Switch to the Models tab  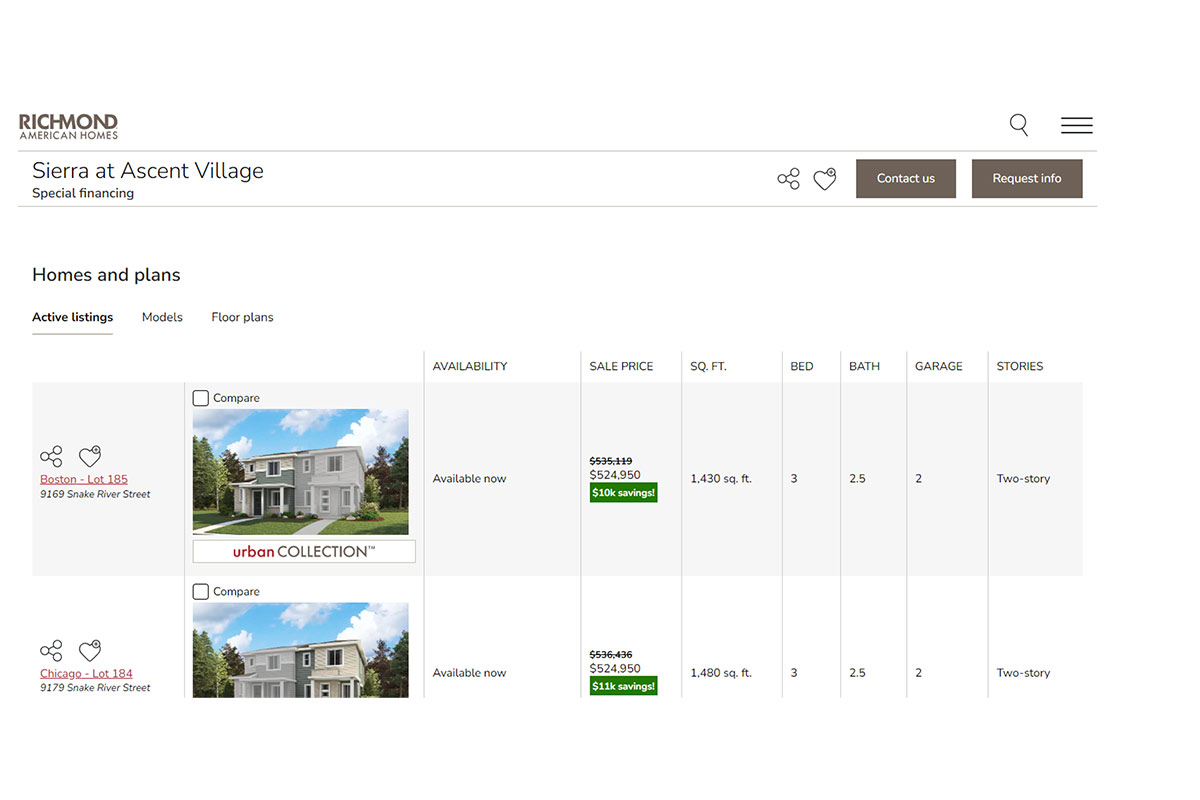click(x=162, y=317)
